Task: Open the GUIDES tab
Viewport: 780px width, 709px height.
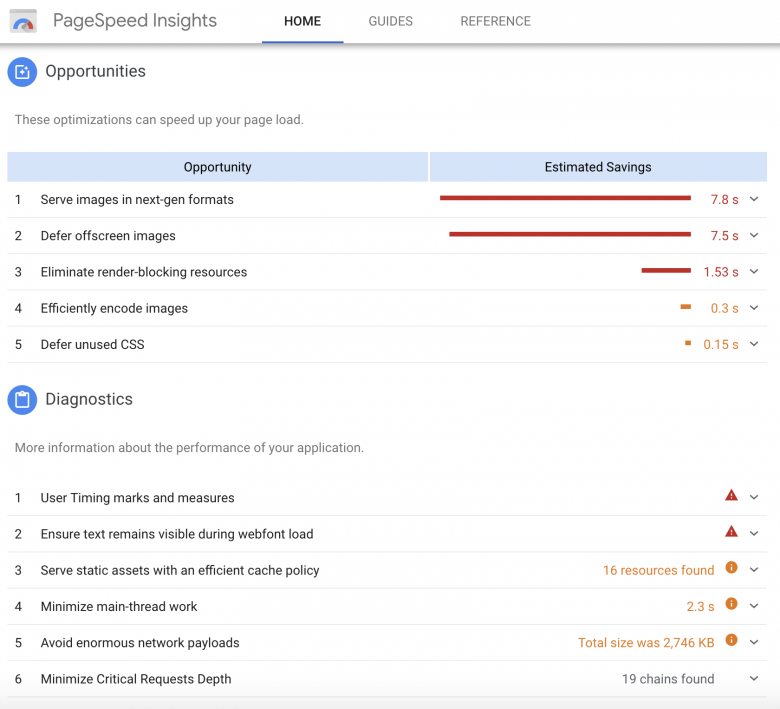Action: (390, 21)
